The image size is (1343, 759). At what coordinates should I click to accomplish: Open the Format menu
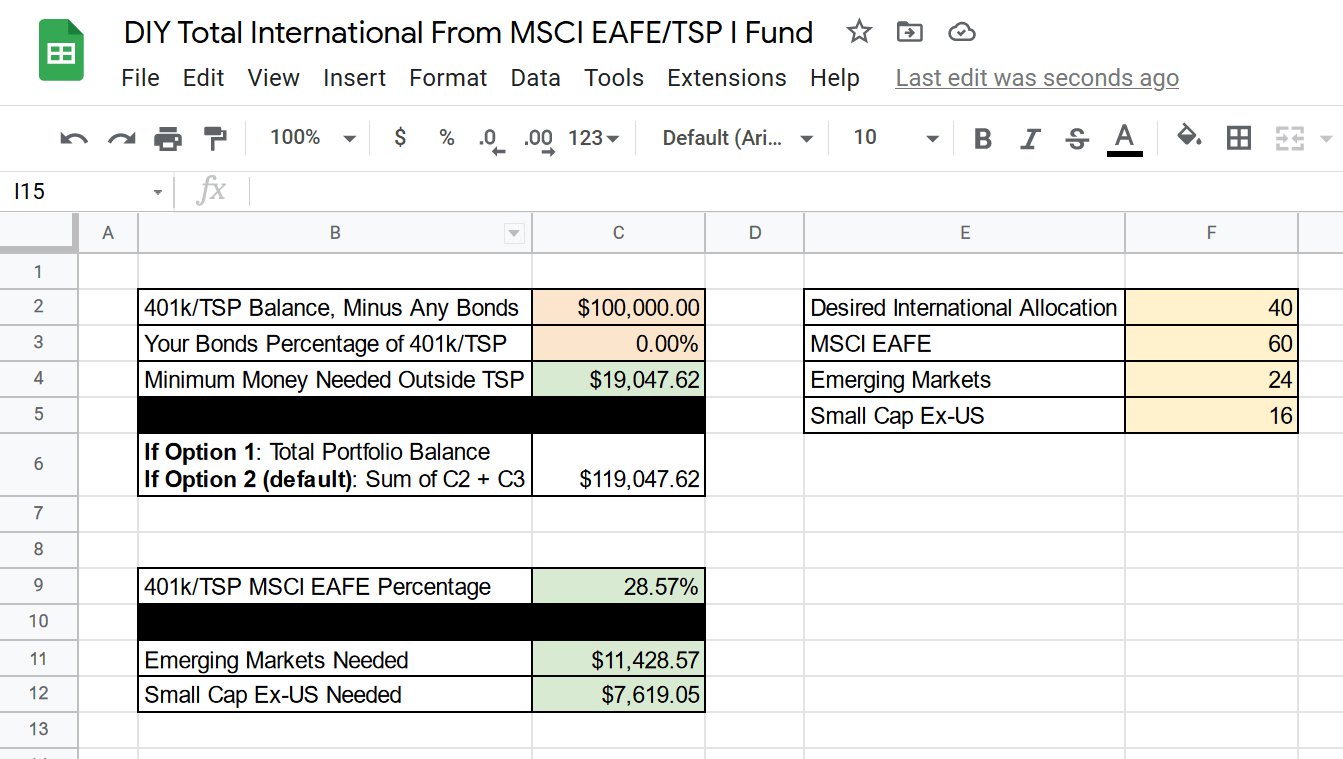tap(448, 78)
